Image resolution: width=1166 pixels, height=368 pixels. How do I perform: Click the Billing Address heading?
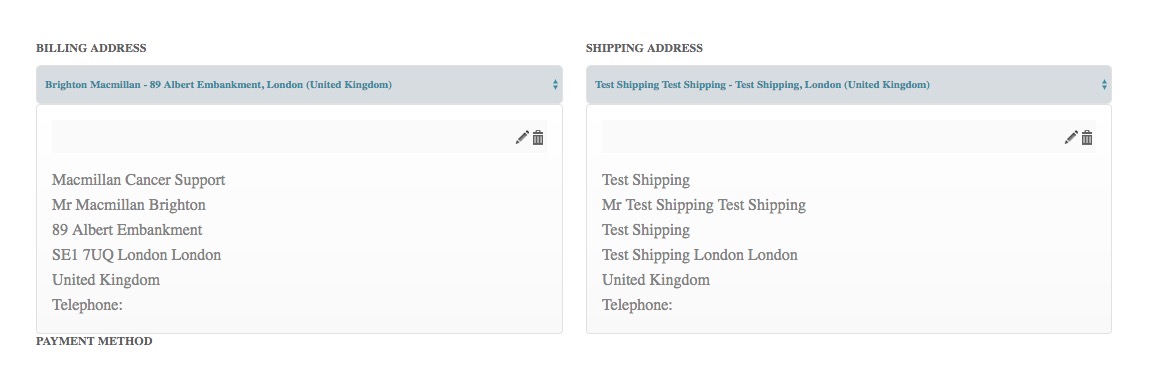pos(91,48)
